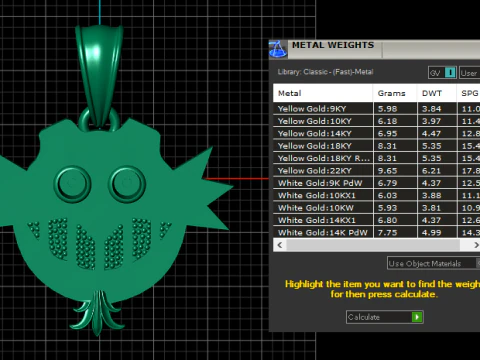Image resolution: width=480 pixels, height=360 pixels.
Task: Click the Metal column header
Action: (x=323, y=93)
